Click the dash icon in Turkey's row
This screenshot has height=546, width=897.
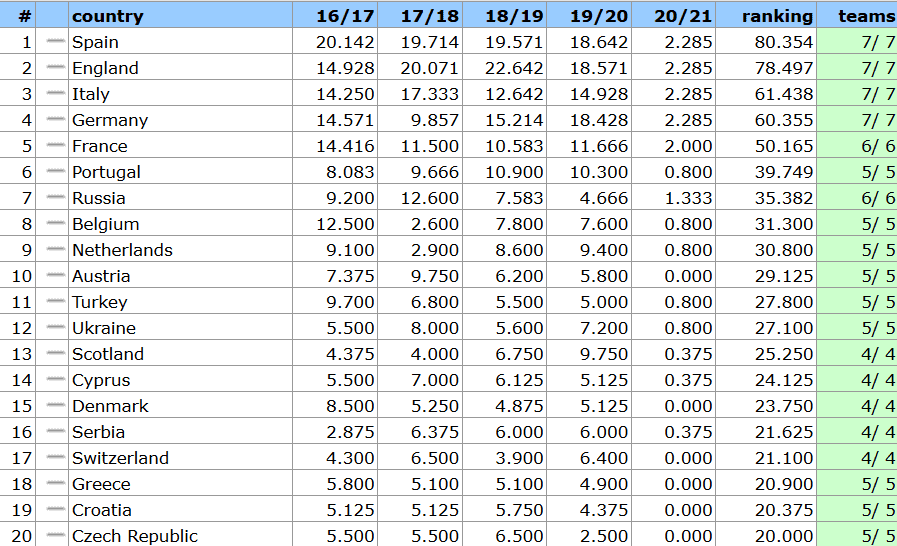pos(55,301)
